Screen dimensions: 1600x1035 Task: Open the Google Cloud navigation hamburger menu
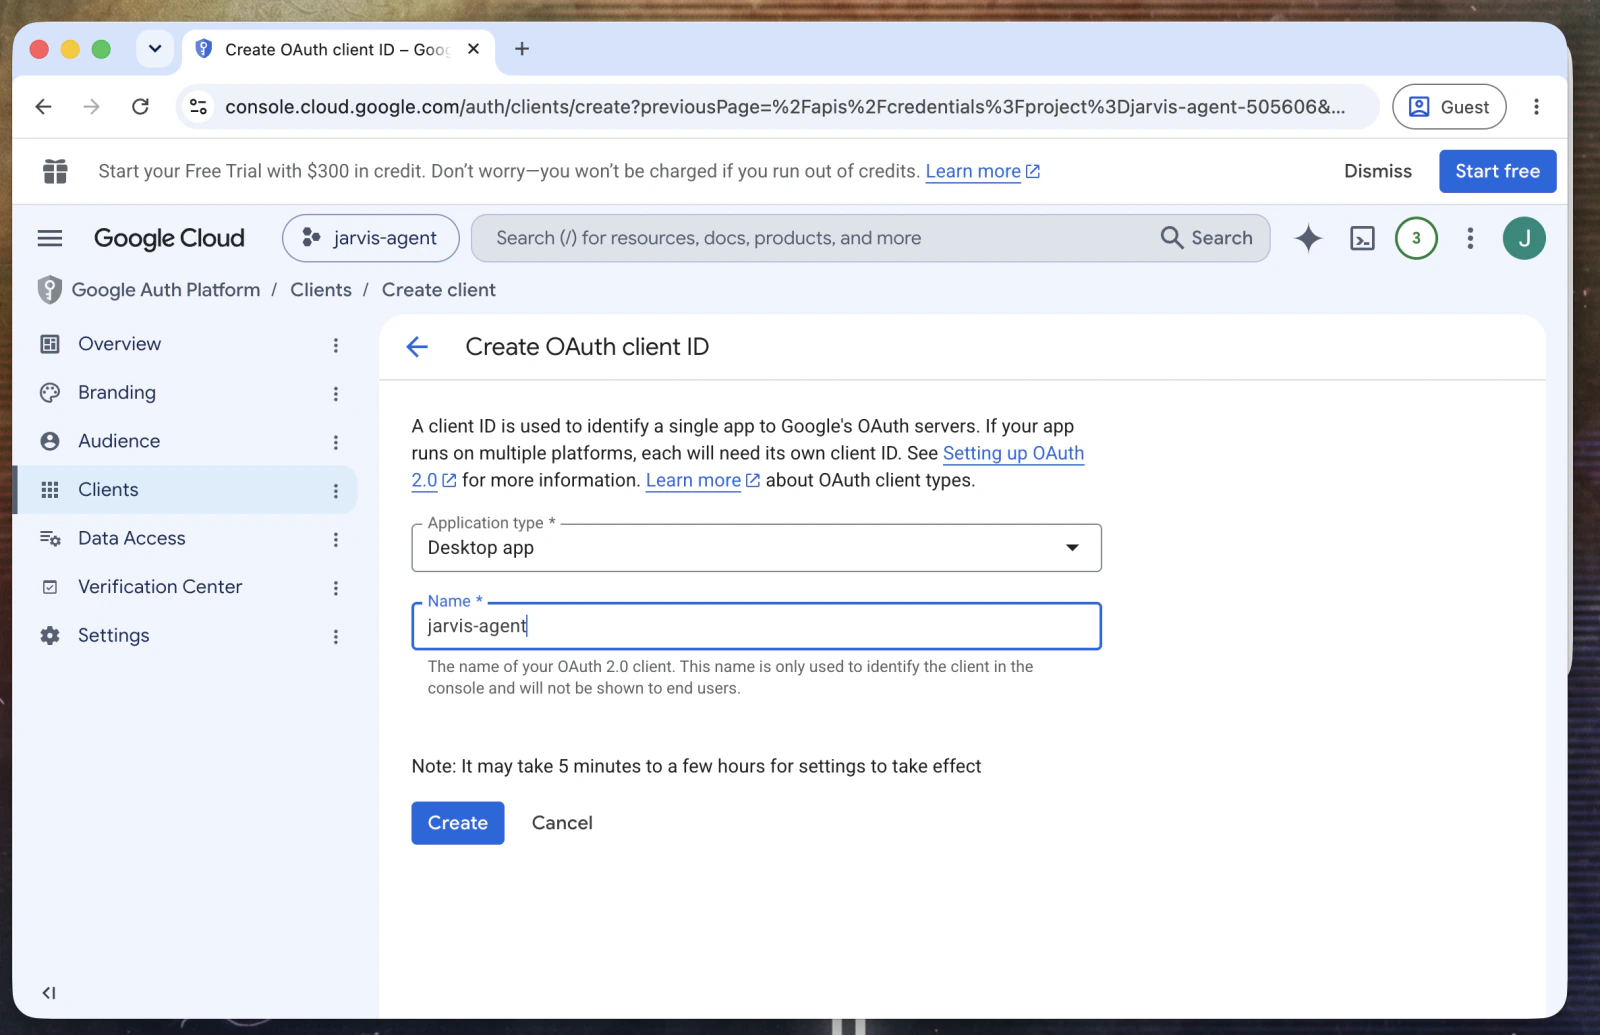point(49,238)
